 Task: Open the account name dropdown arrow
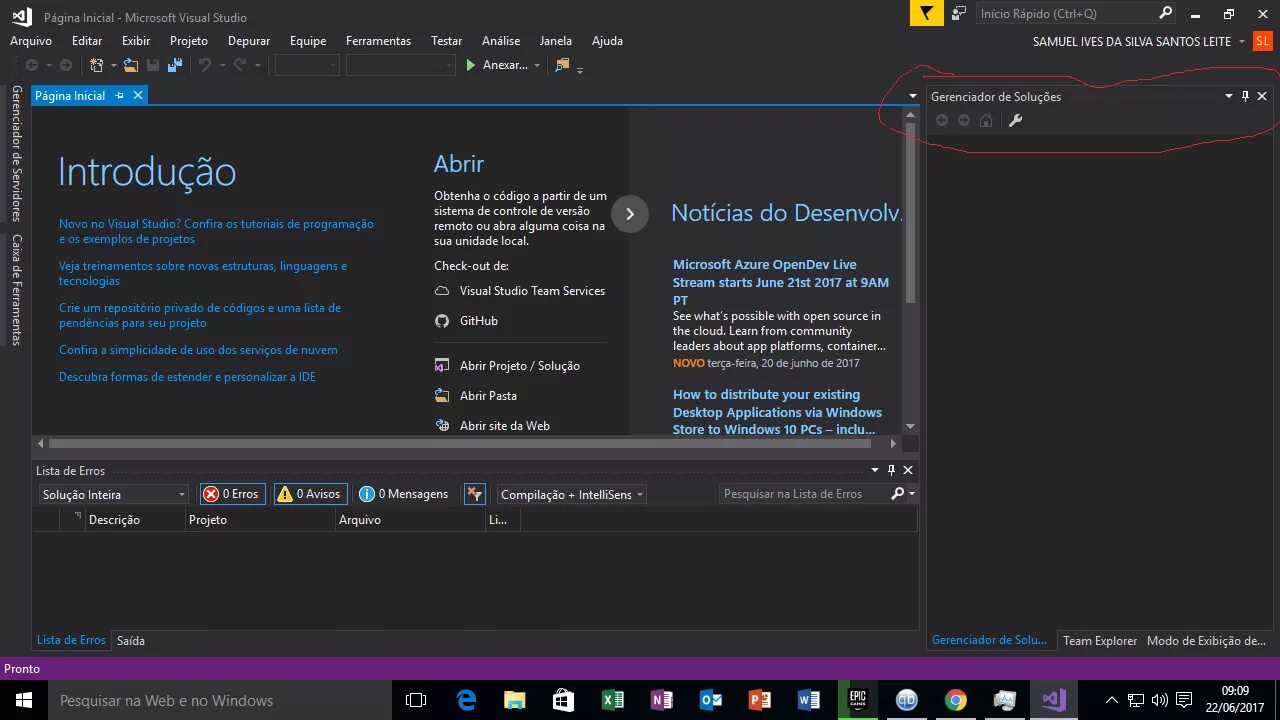[1242, 41]
